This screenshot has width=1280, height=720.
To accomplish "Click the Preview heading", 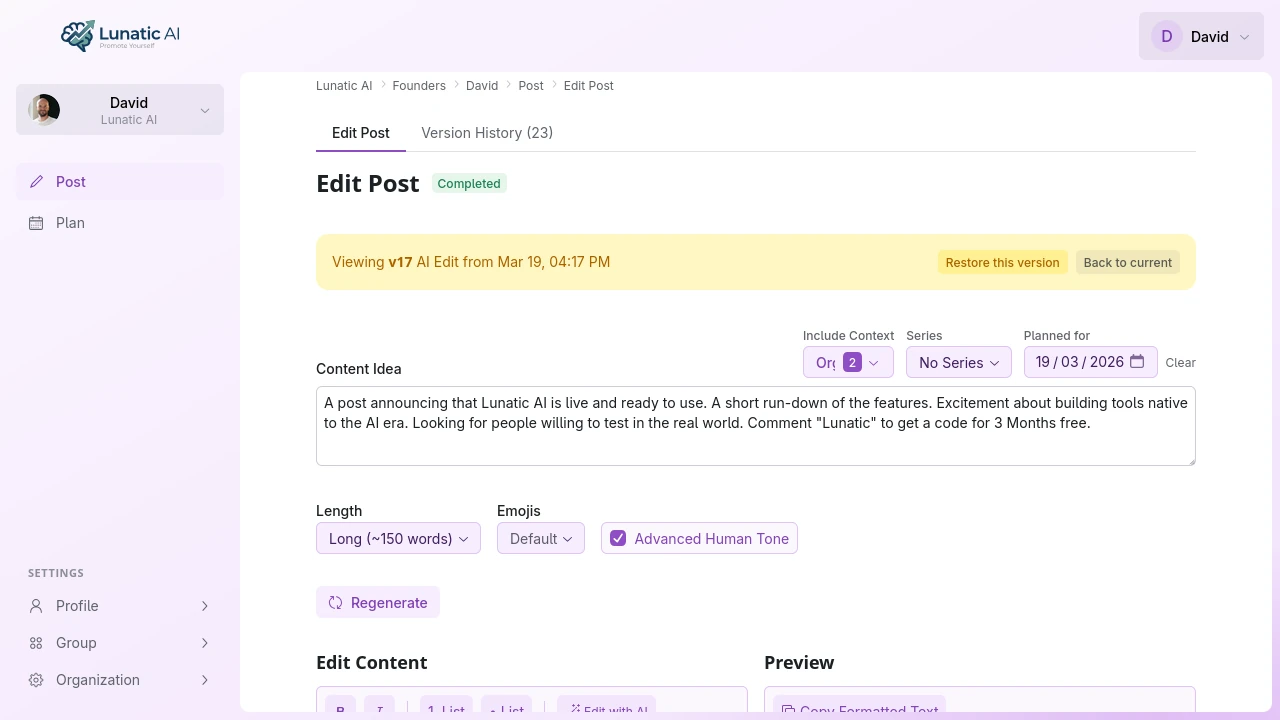I will pyautogui.click(x=799, y=662).
